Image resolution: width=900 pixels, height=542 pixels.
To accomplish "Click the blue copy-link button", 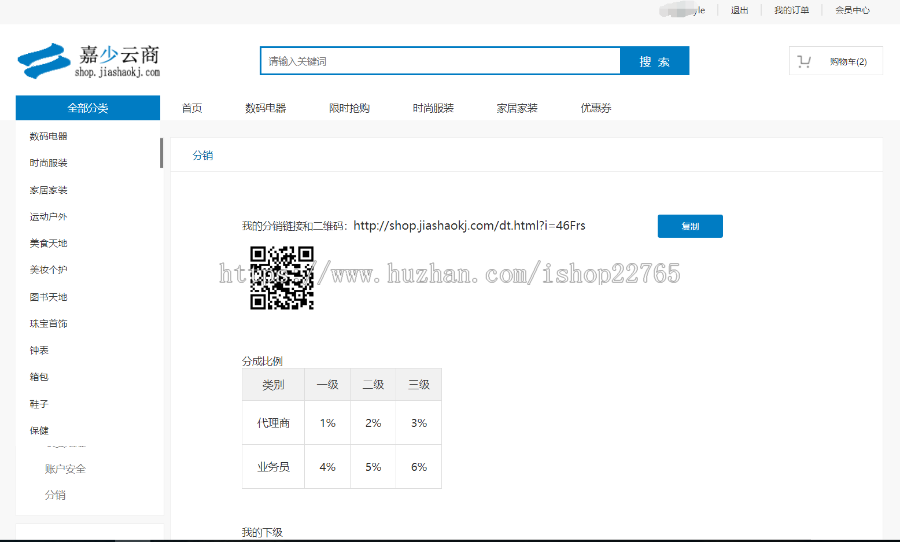I will pos(690,226).
